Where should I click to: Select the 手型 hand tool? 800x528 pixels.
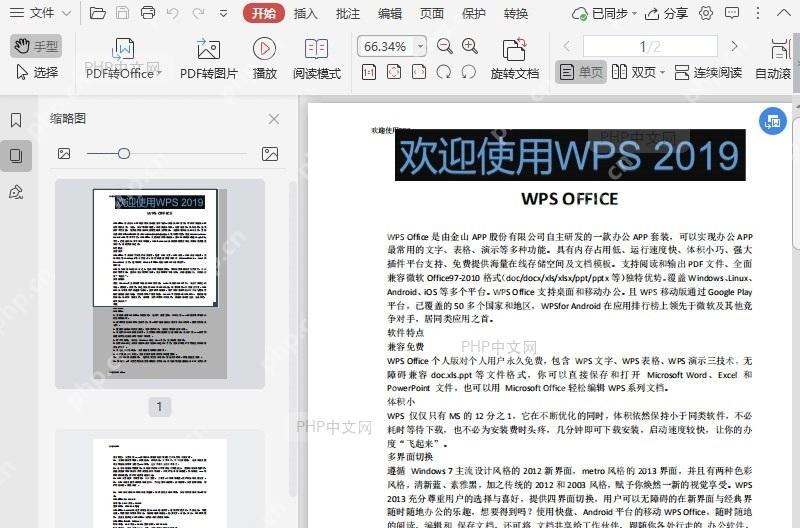pos(36,46)
